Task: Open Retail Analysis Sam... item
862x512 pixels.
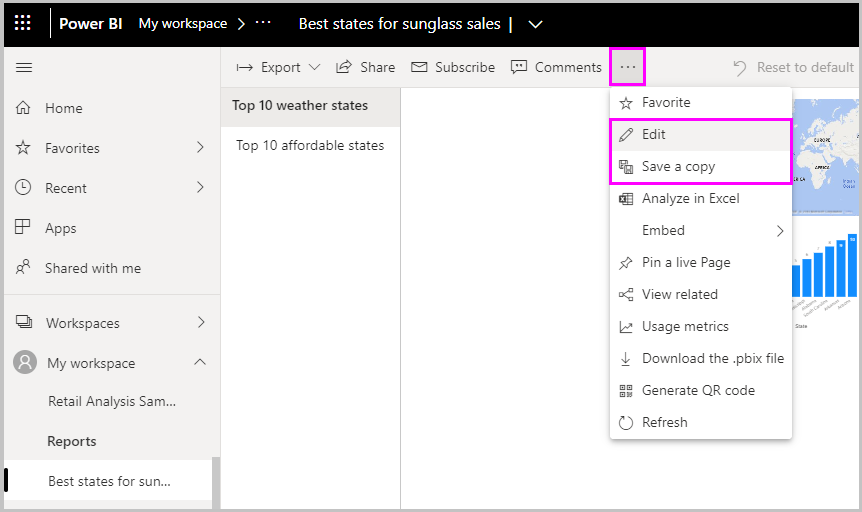Action: point(112,401)
